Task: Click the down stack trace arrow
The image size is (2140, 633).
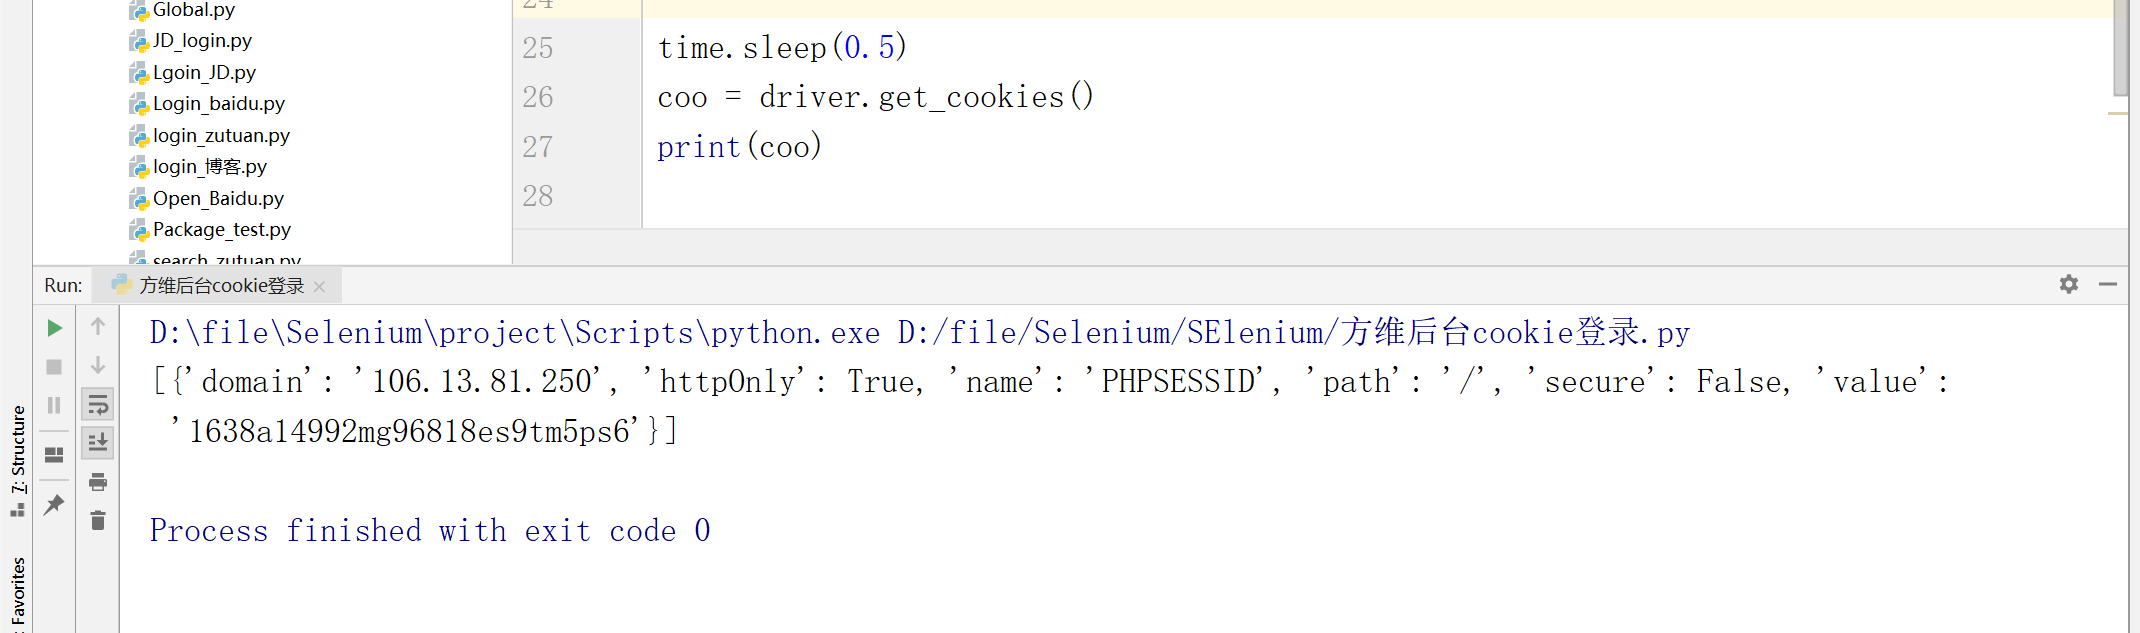Action: click(98, 365)
